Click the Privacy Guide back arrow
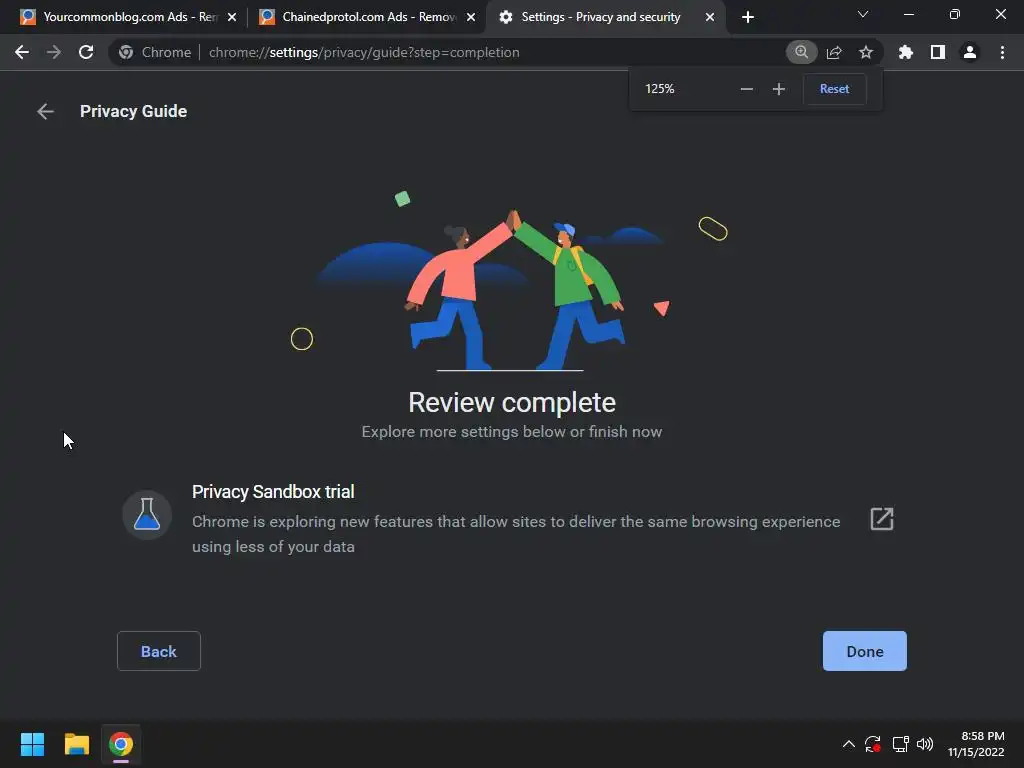Image resolution: width=1024 pixels, height=768 pixels. coord(45,112)
